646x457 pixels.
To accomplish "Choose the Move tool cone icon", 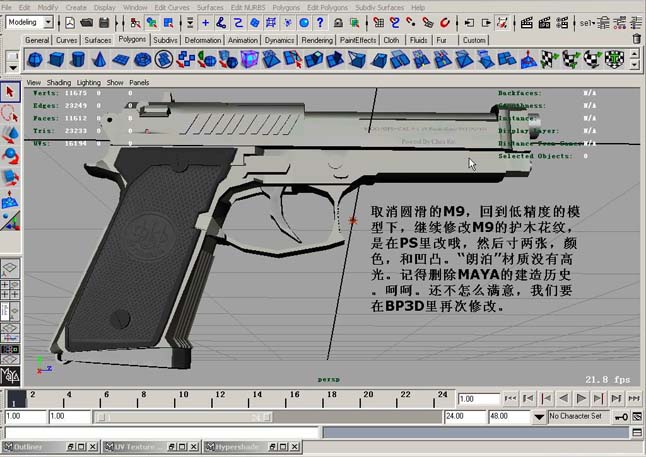I will pyautogui.click(x=10, y=135).
